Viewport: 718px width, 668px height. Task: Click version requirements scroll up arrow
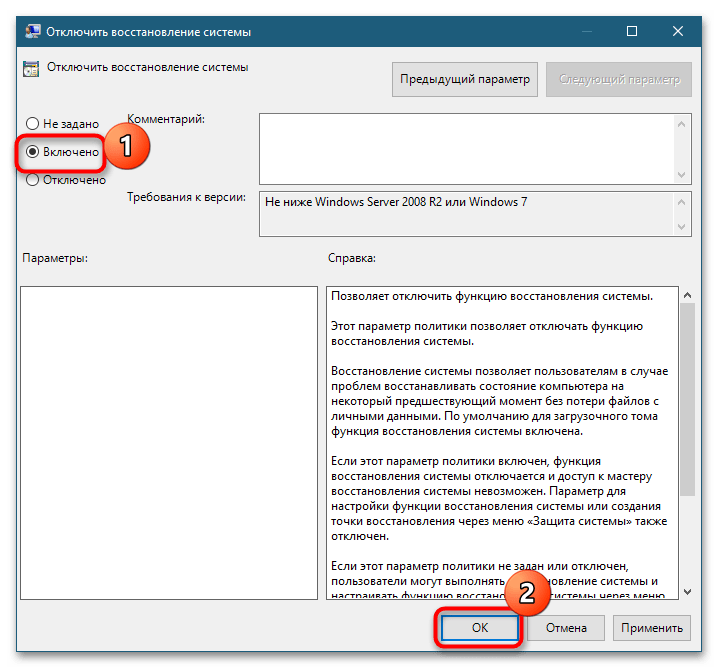[681, 202]
